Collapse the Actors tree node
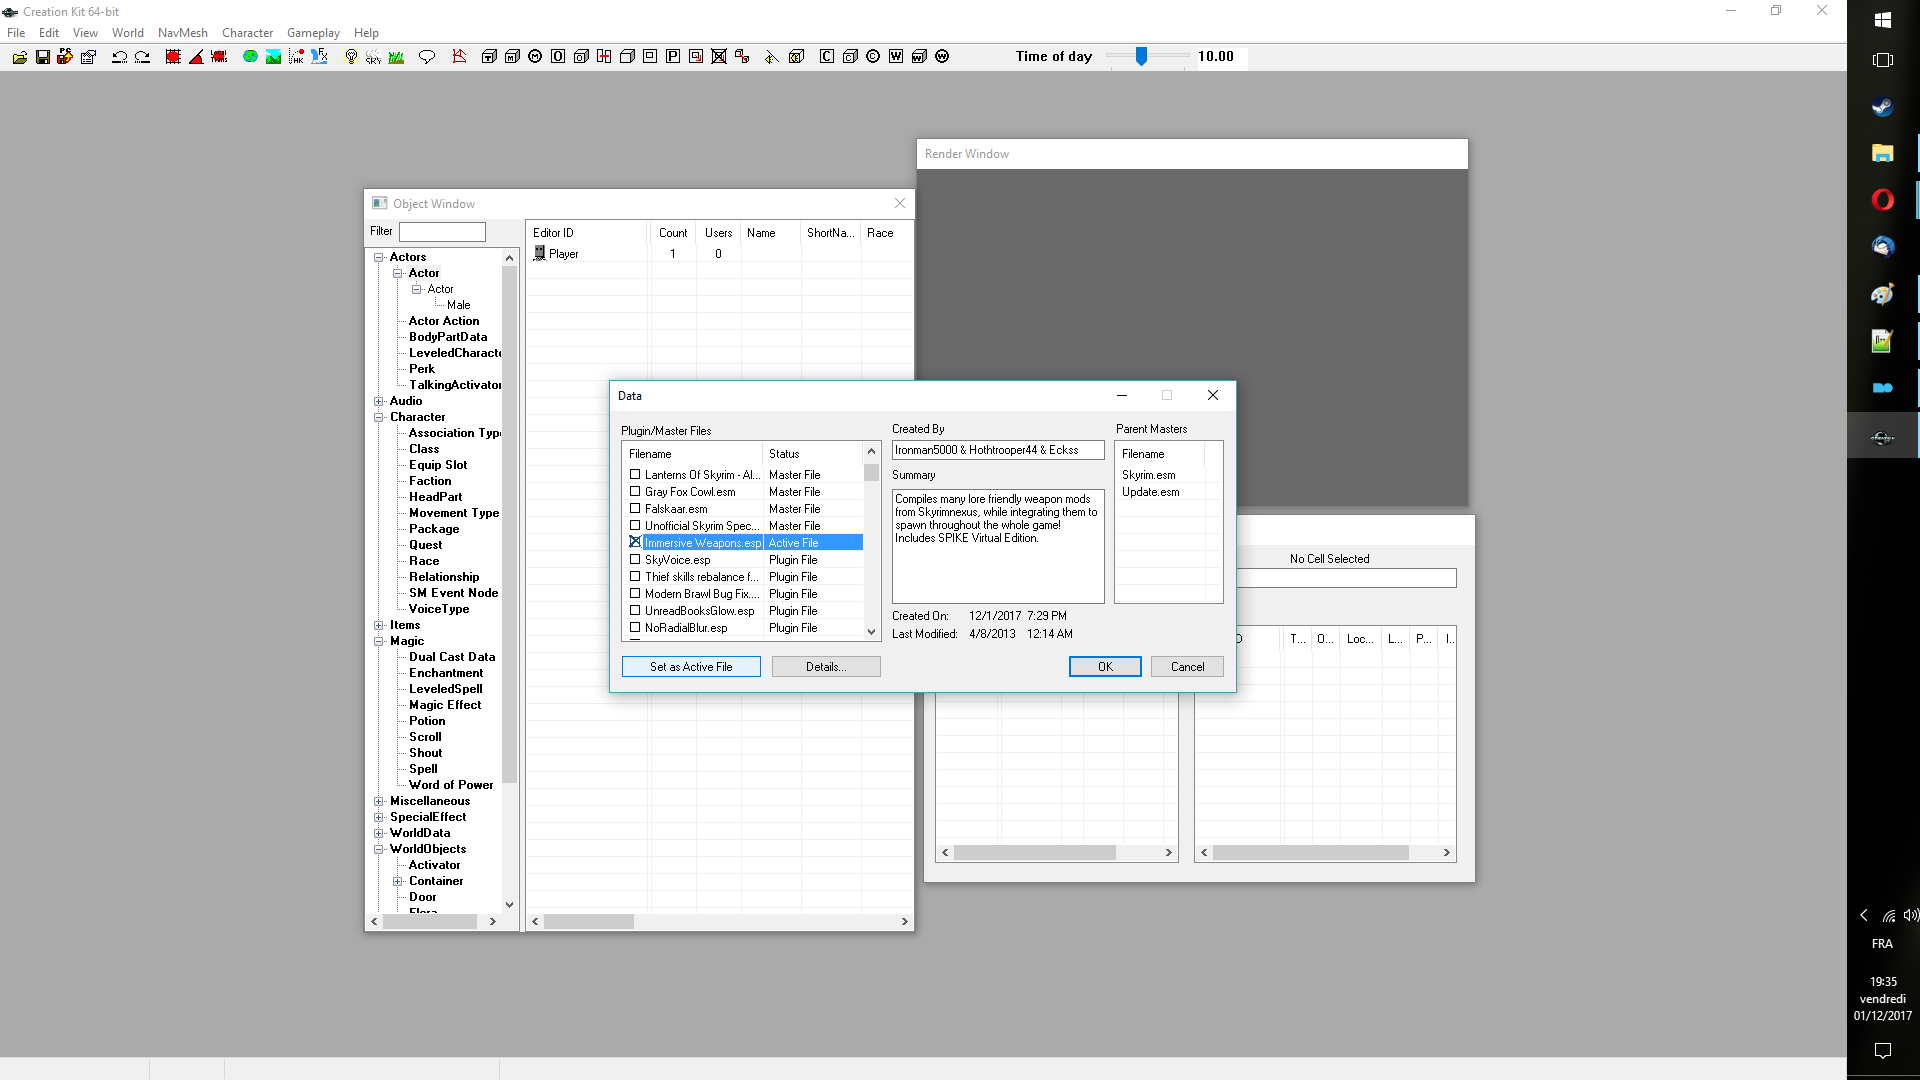 (379, 258)
